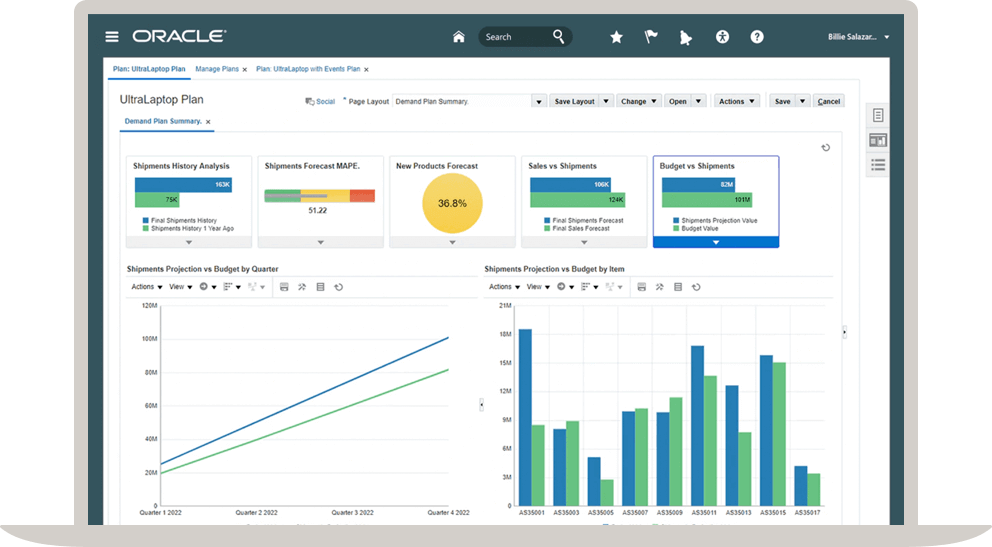Switch to Plan: UltraLaptop with Events Plan tab
The image size is (992, 547).
(308, 69)
